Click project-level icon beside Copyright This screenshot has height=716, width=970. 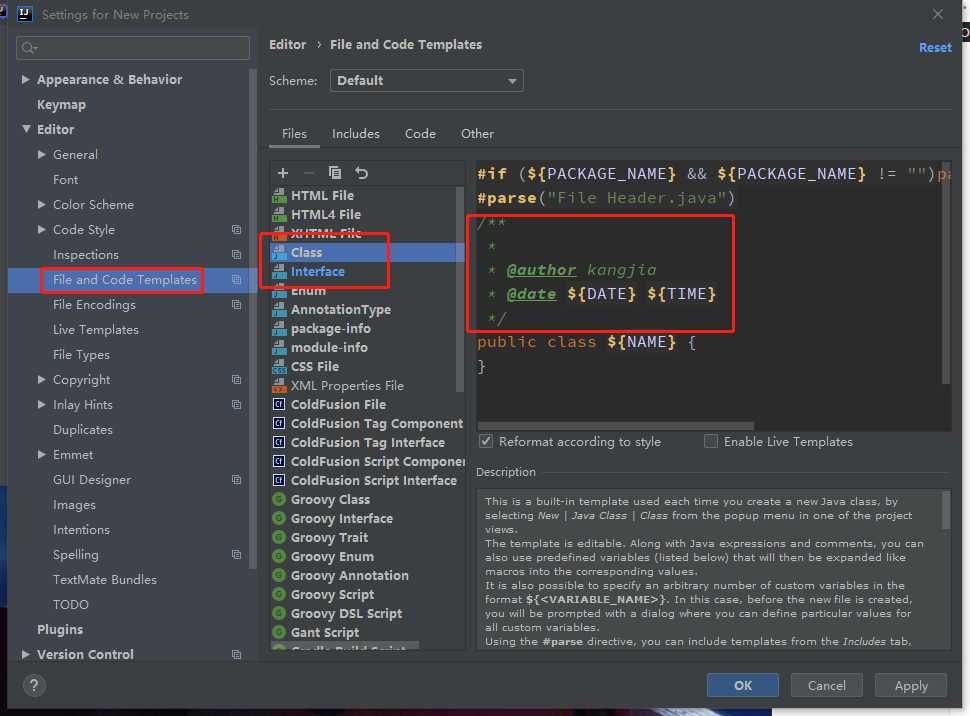coord(236,379)
